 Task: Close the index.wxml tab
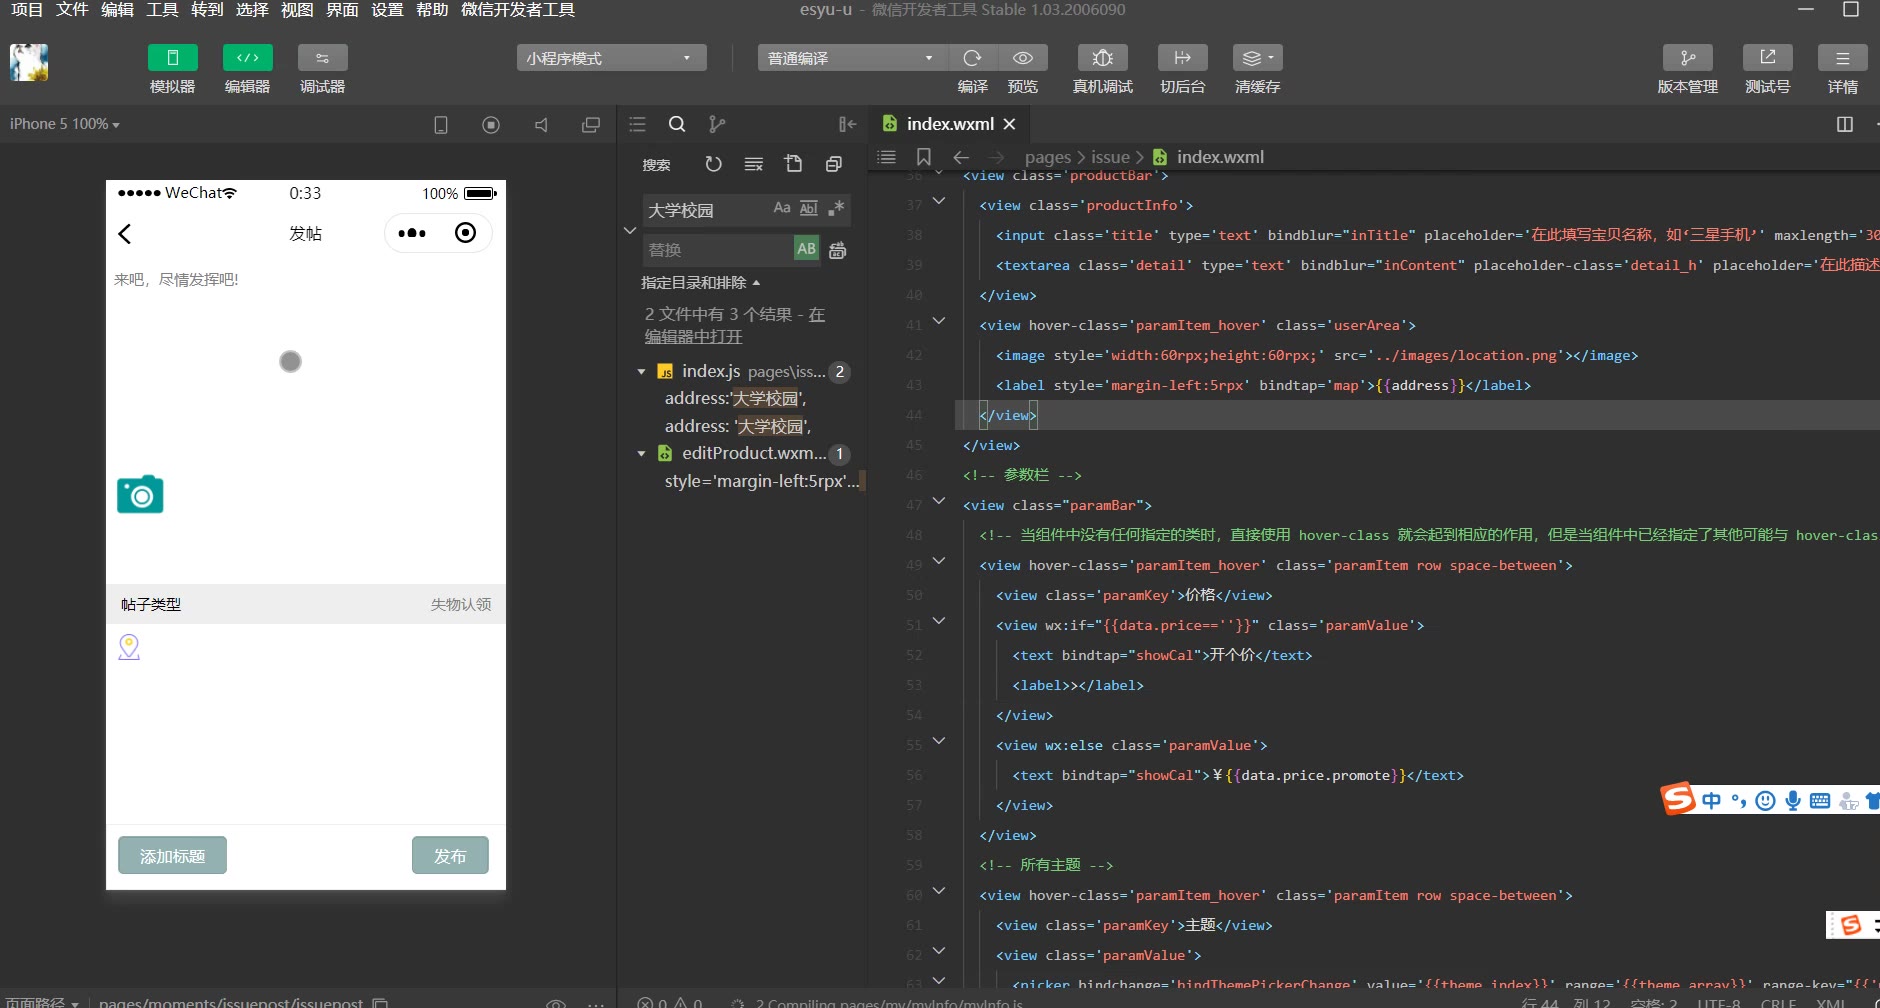[x=1009, y=124]
